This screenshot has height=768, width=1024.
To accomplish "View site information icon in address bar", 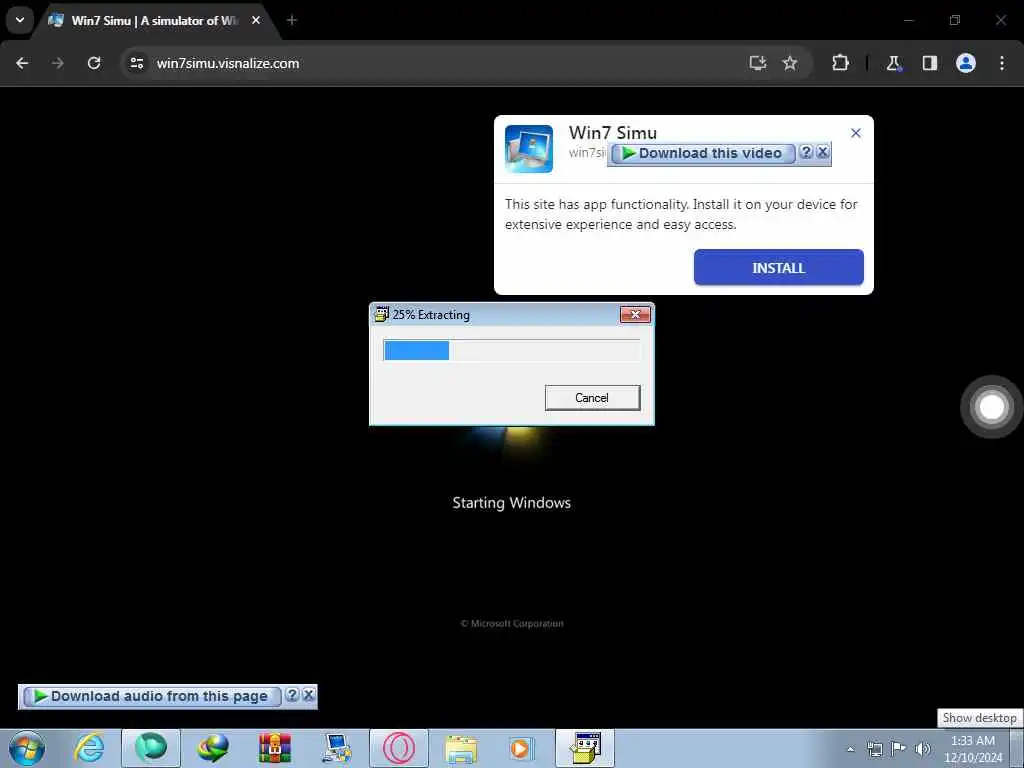I will (x=136, y=63).
